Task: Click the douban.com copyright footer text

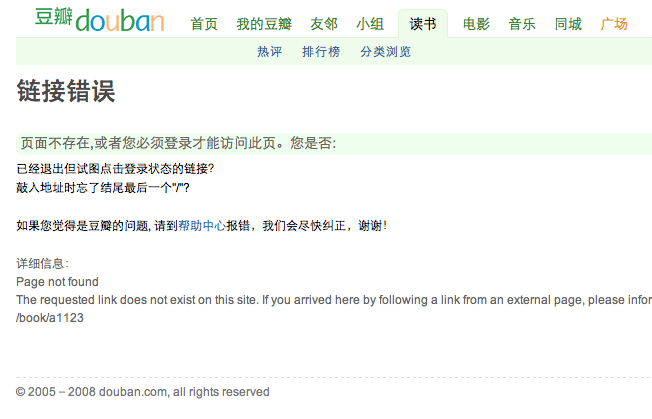Action: 143,392
